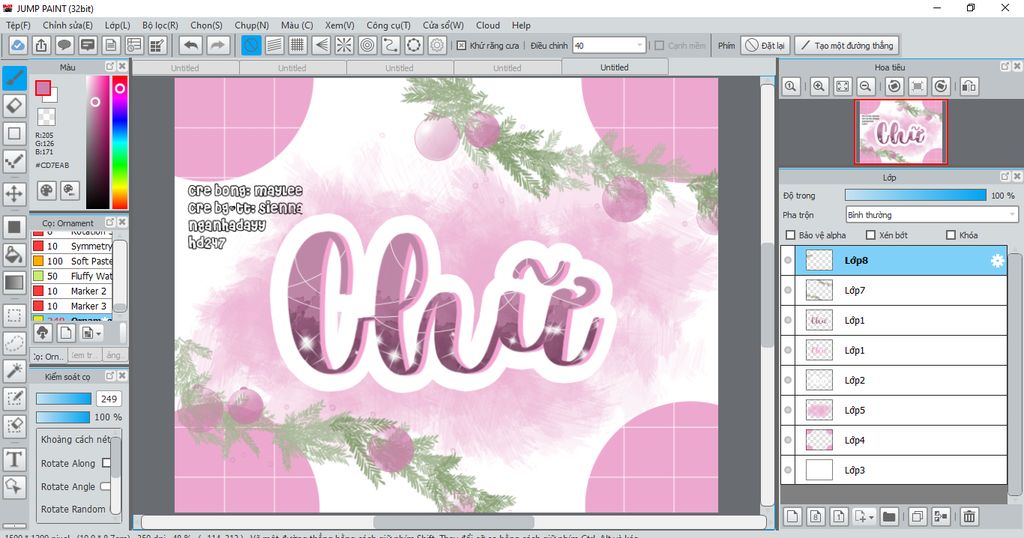Click the rainbow hue bar
This screenshot has width=1024, height=538.
pyautogui.click(x=120, y=142)
